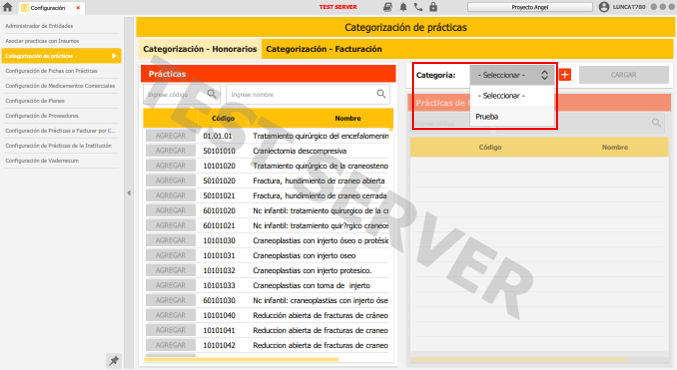677x370 pixels.
Task: Open notifications bell icon
Action: tap(403, 7)
